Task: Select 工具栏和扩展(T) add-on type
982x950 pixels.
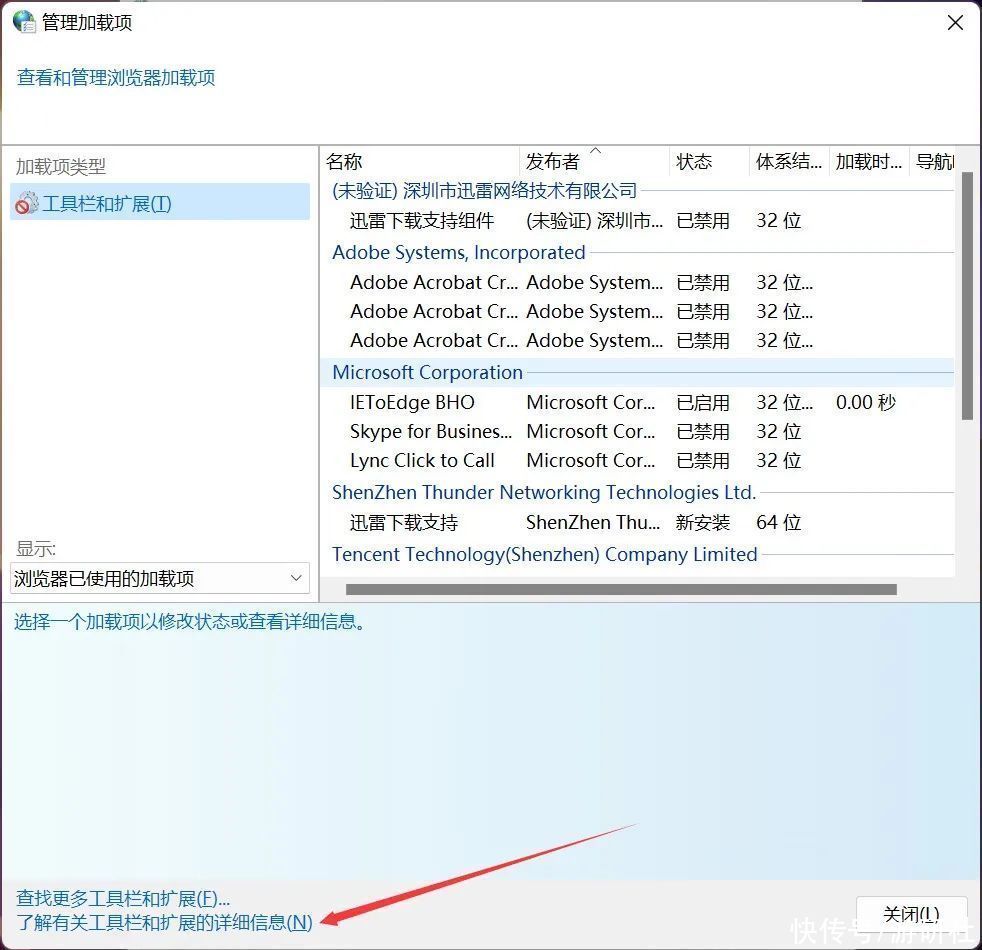Action: tap(160, 203)
